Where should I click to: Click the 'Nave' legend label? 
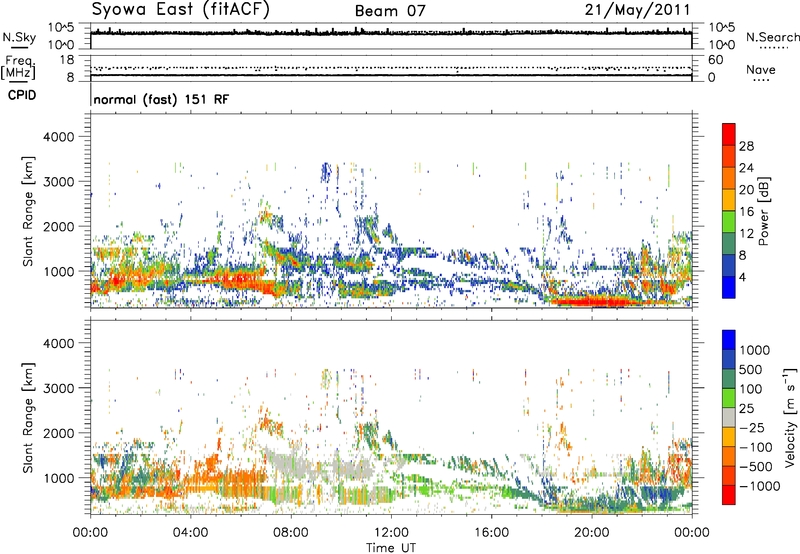click(x=761, y=69)
